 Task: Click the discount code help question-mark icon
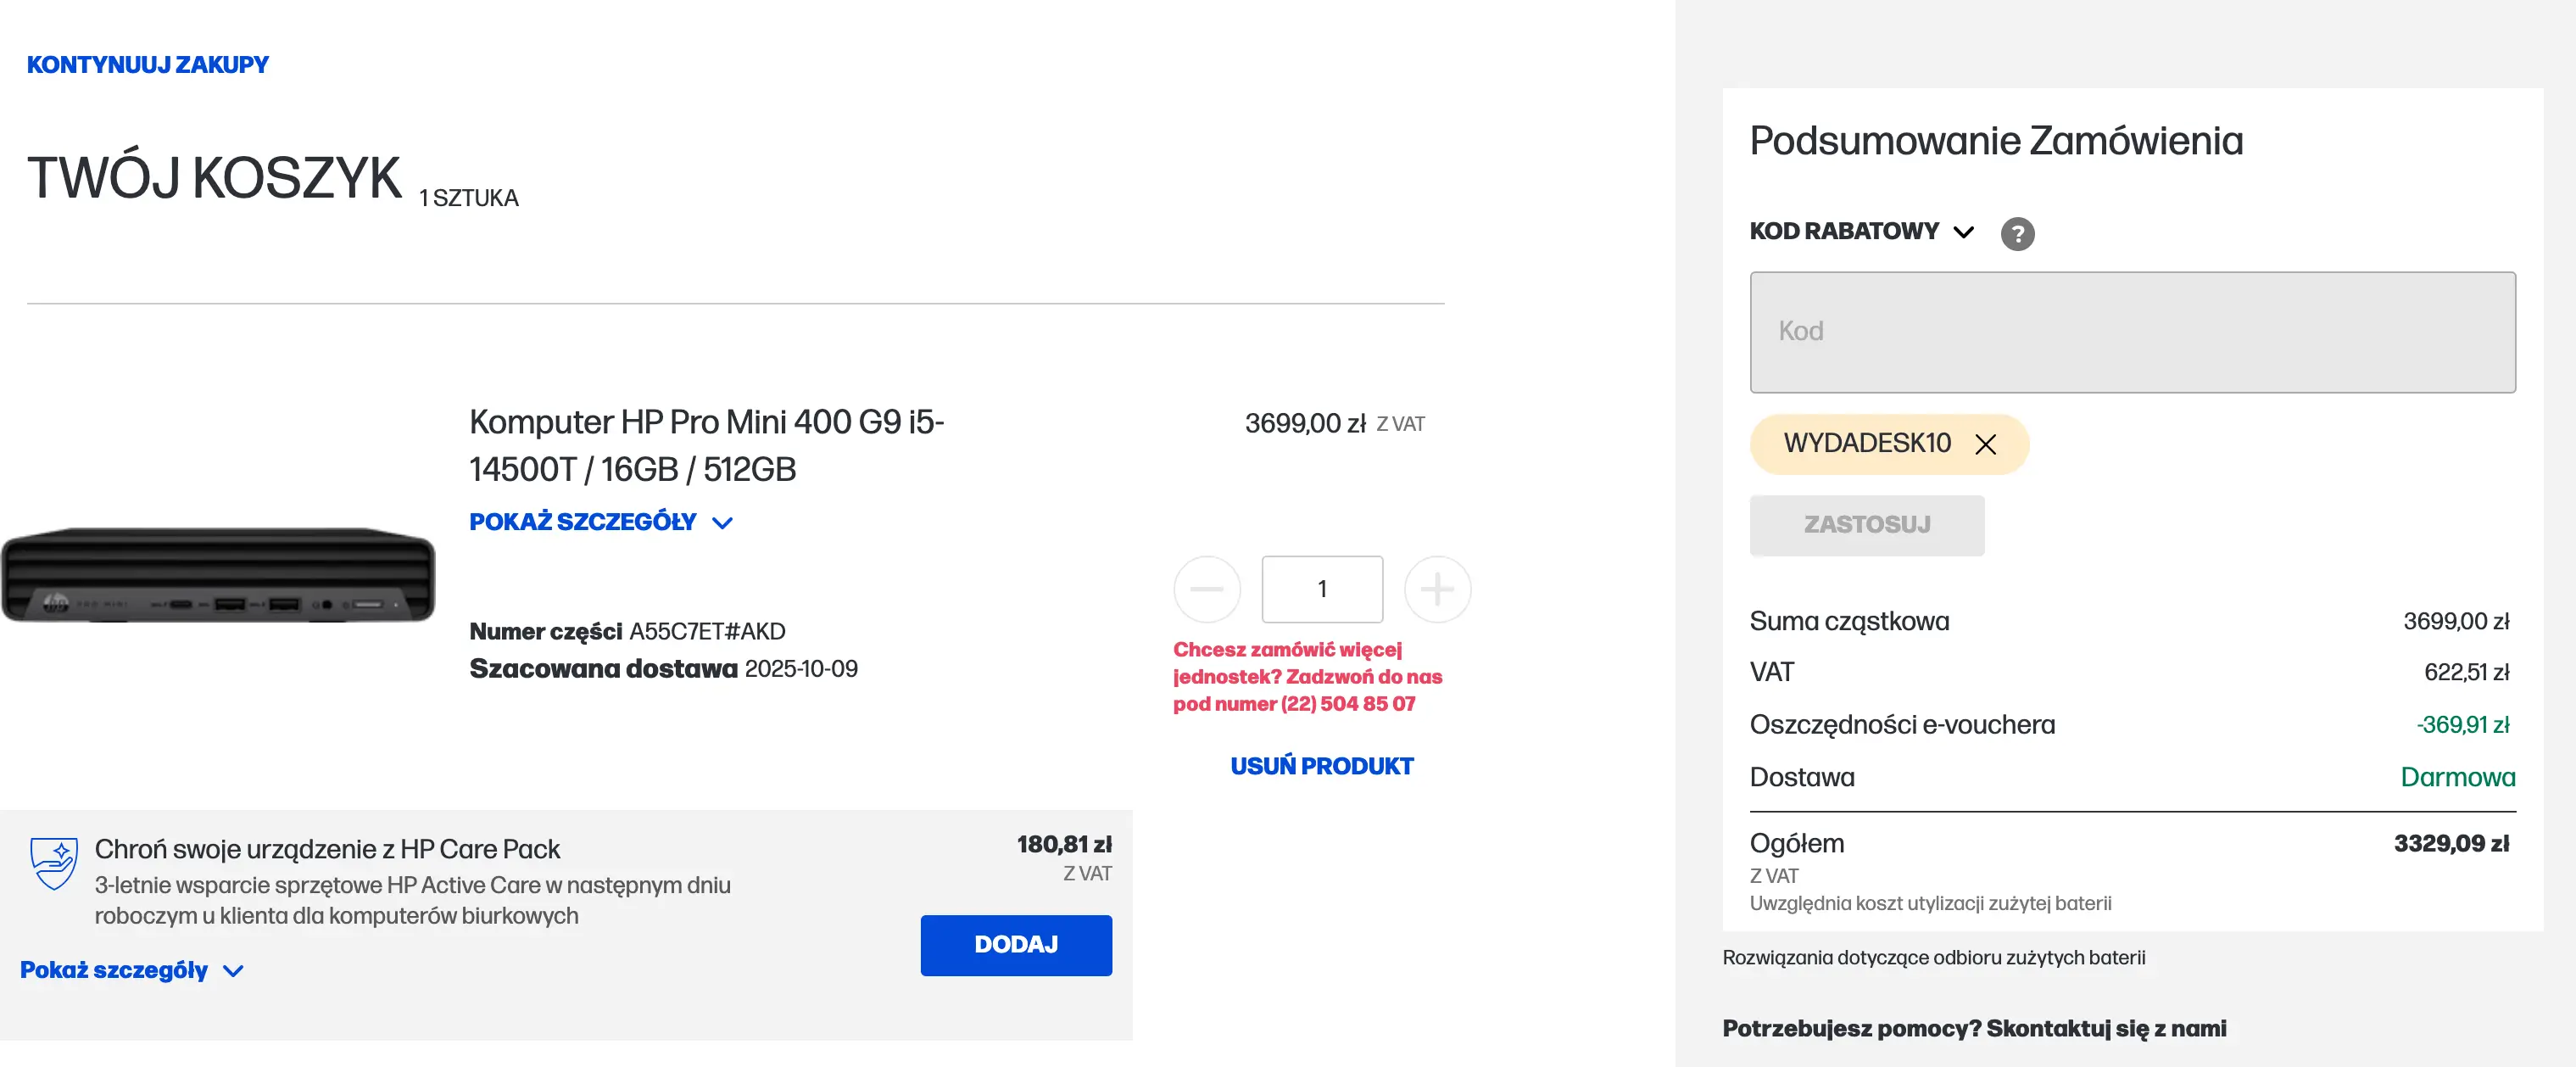[x=2017, y=234]
